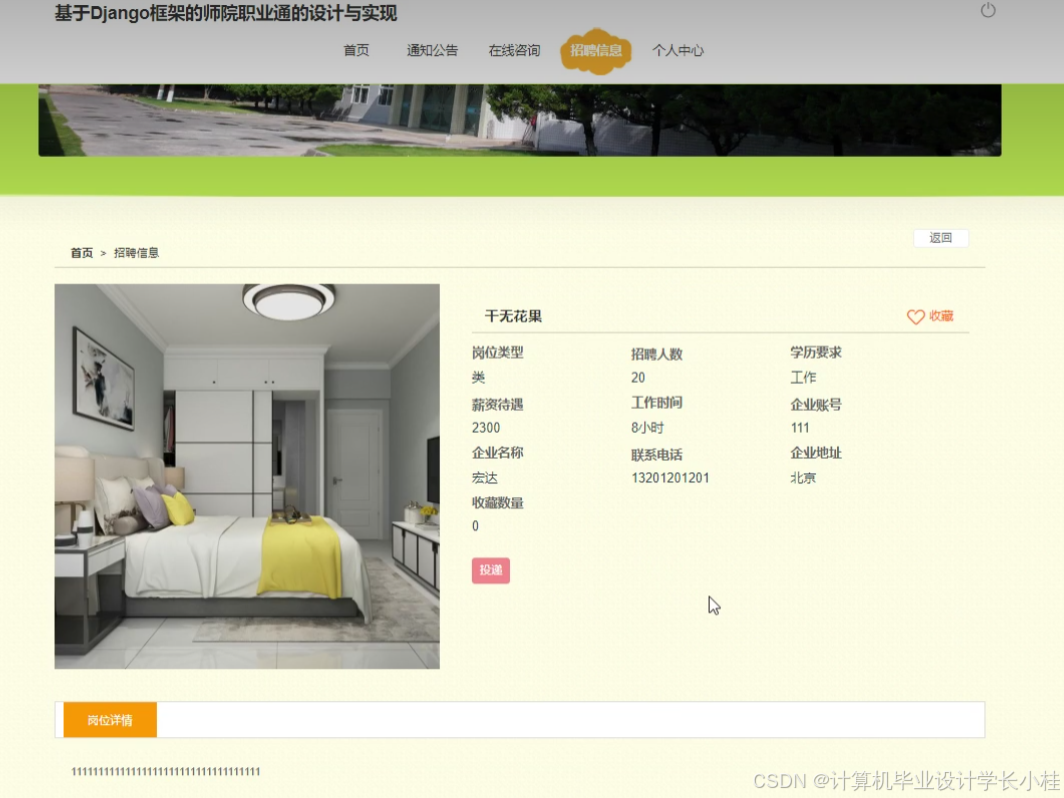Click the education value 工作
The width and height of the screenshot is (1064, 798).
pyautogui.click(x=803, y=377)
